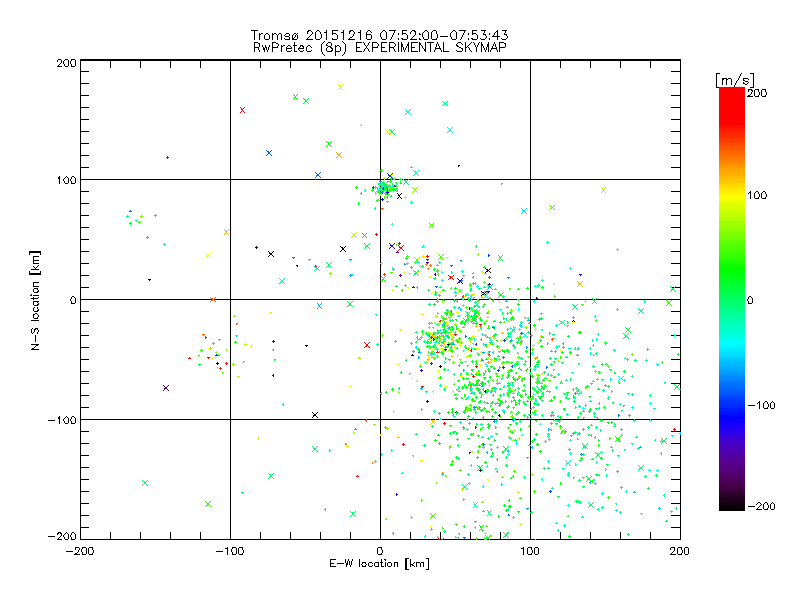
Task: Click the colorbar tick label '-100'
Action: [761, 406]
